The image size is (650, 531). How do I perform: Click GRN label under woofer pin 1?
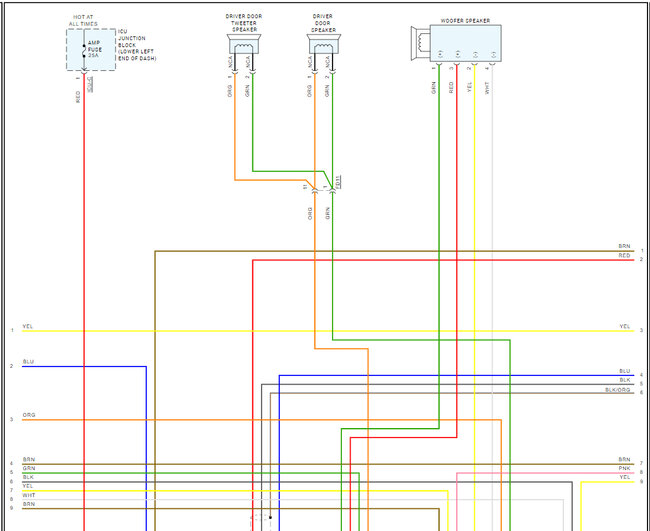click(x=434, y=88)
